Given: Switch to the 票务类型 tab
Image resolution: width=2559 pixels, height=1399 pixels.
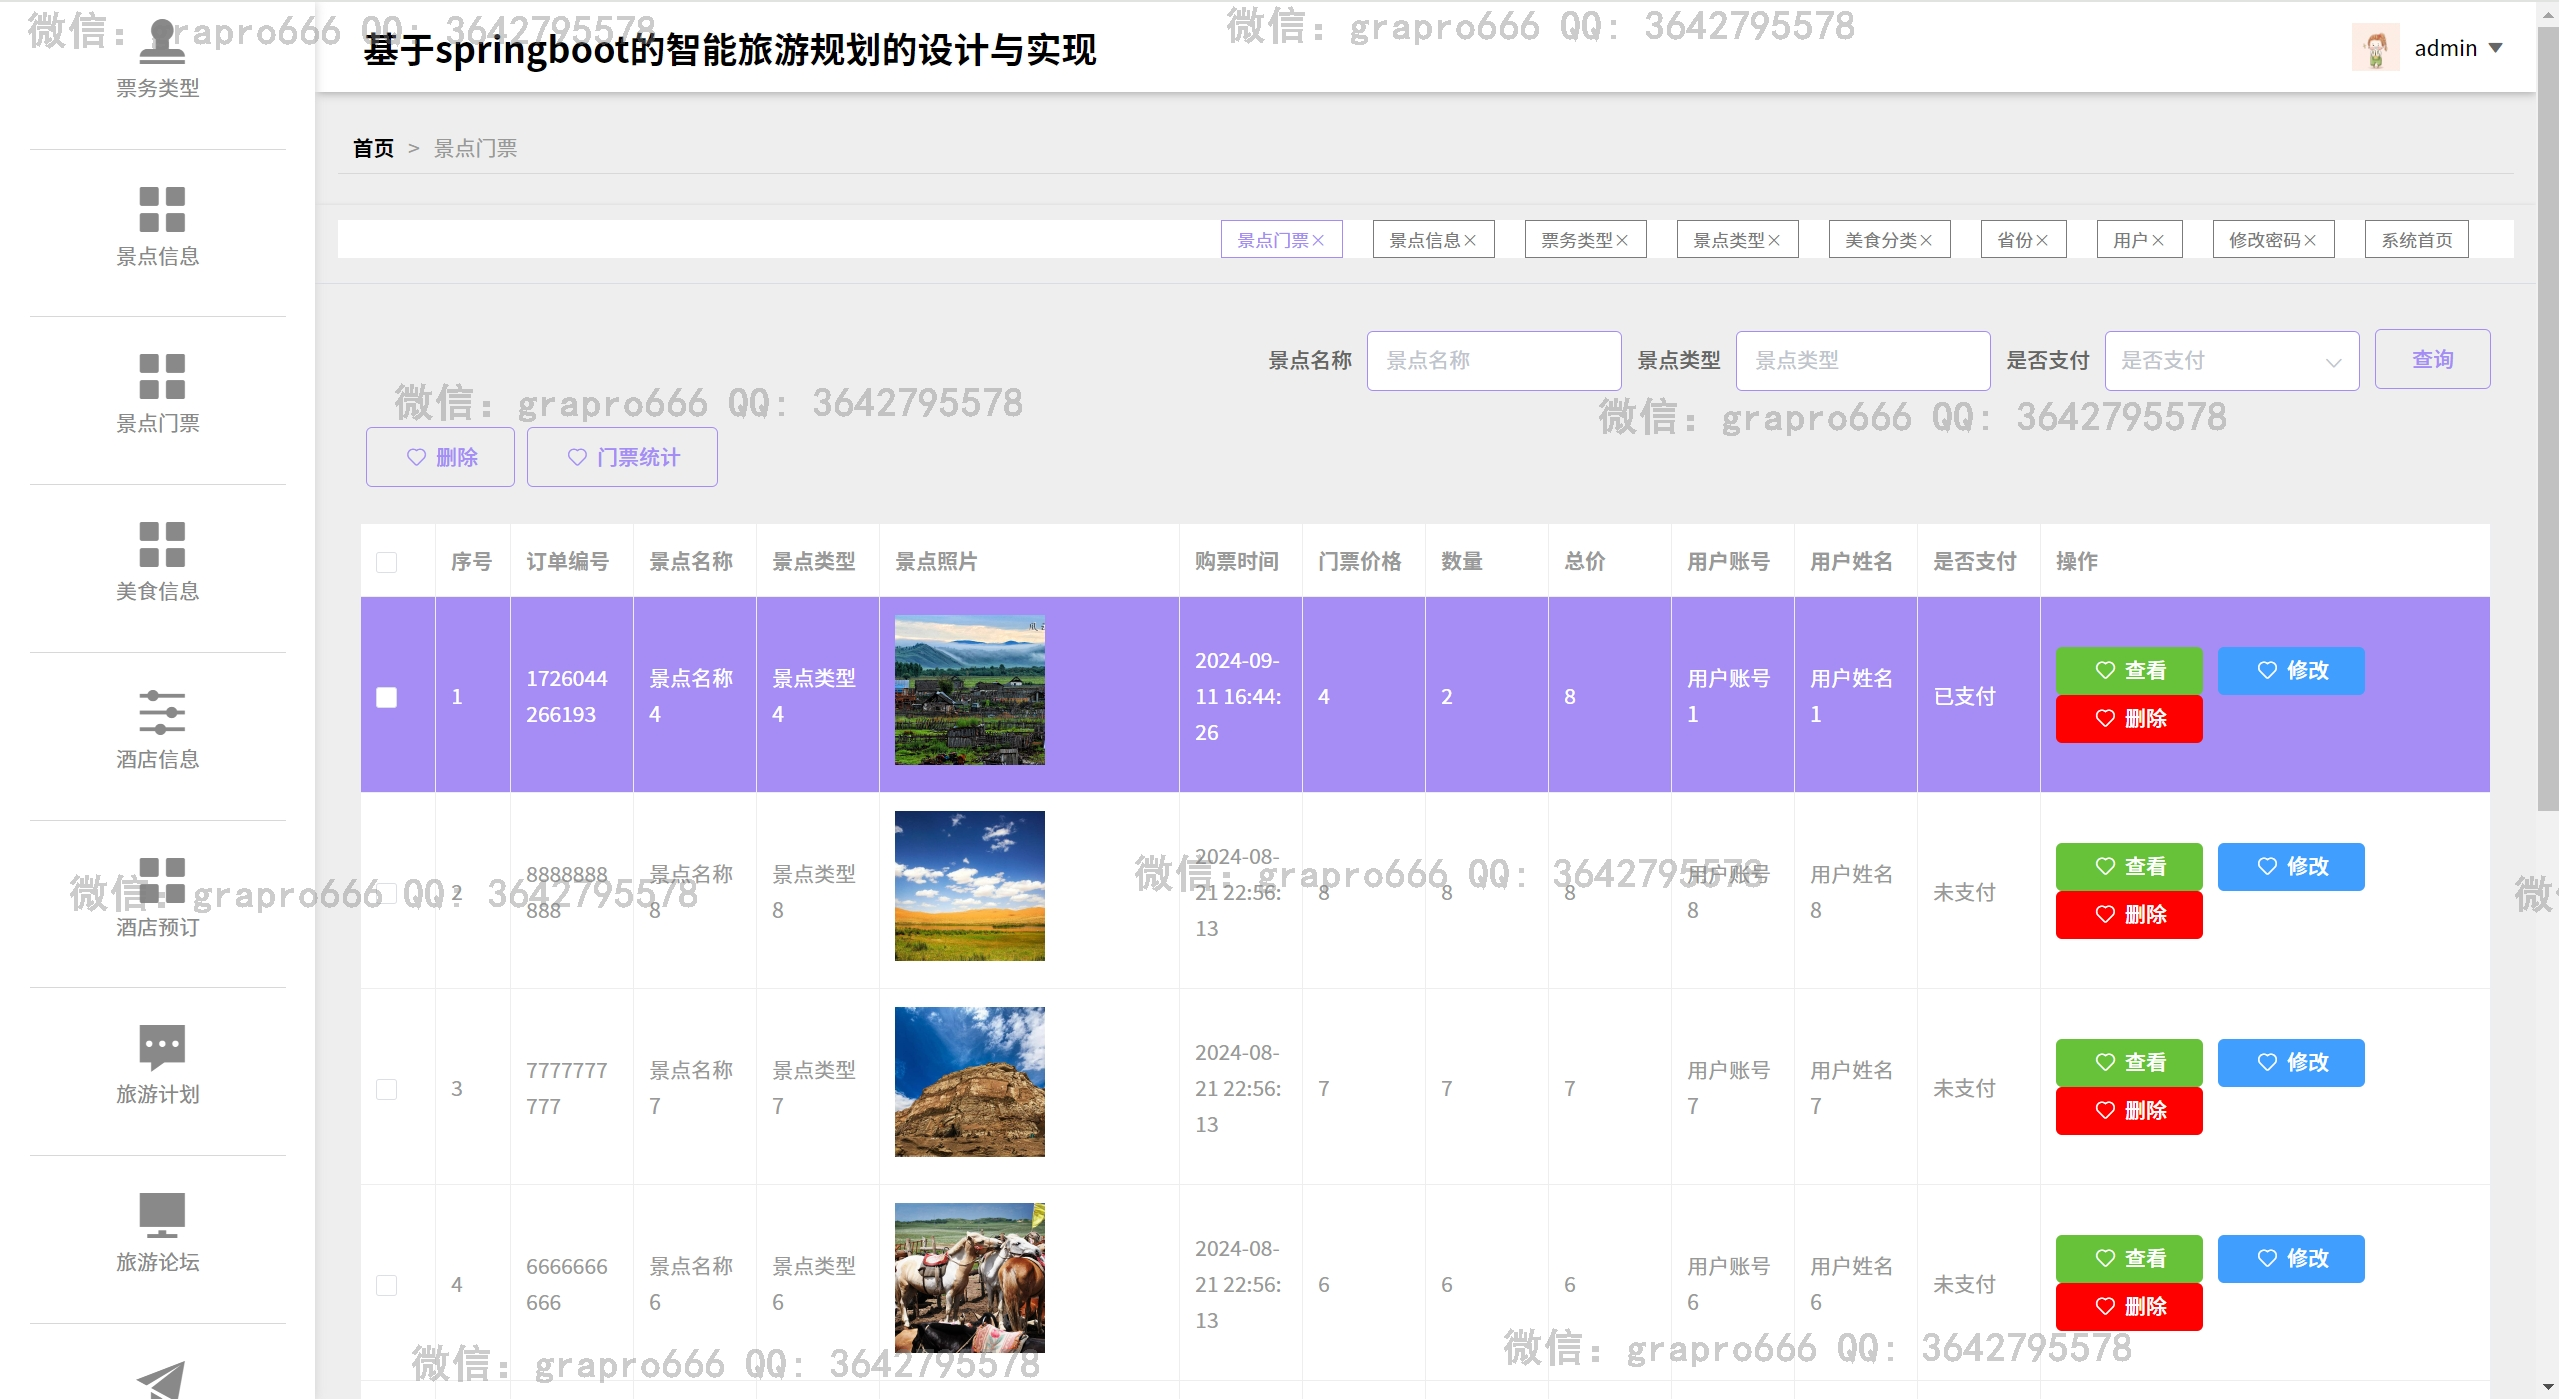Looking at the screenshot, I should [1576, 241].
